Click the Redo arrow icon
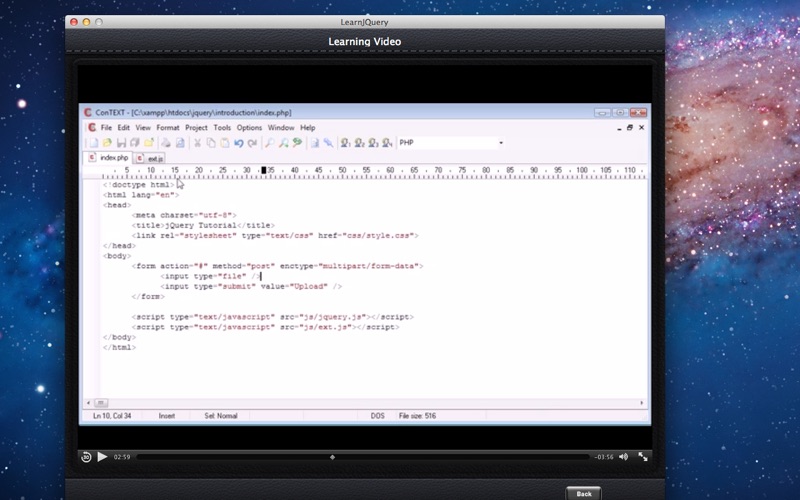The width and height of the screenshot is (800, 500). coord(252,143)
